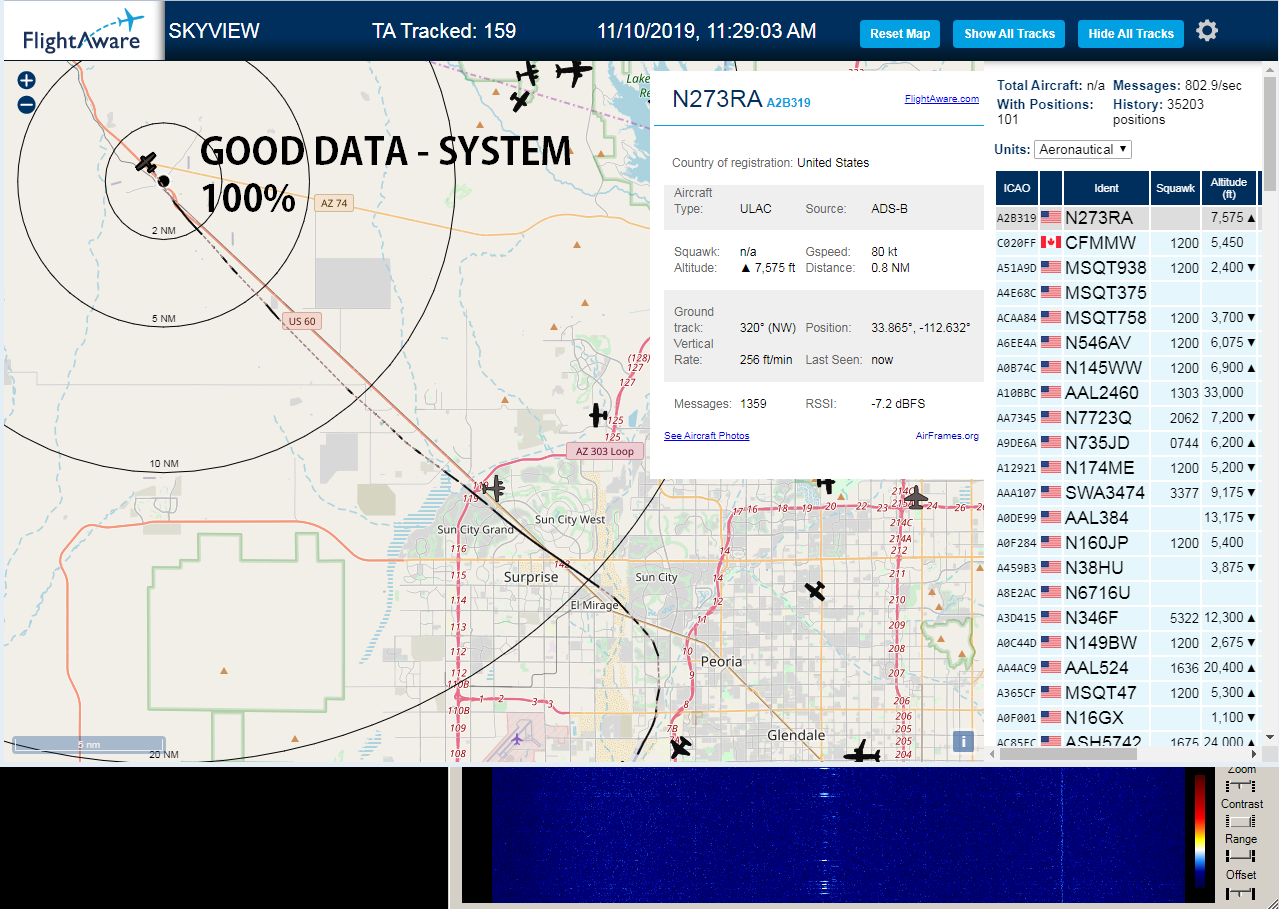1279x909 pixels.
Task: Select the aircraft icon near AZ 303 Loop label
Action: coord(598,414)
